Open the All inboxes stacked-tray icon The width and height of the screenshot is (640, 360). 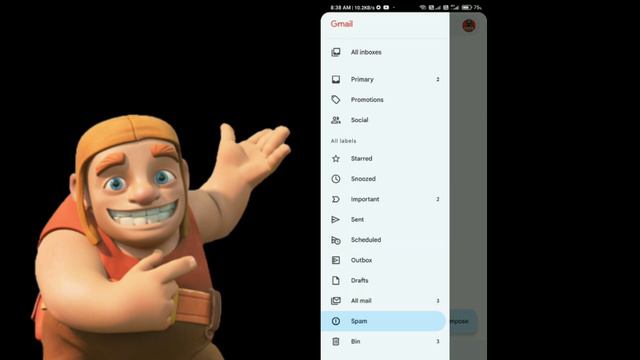[336, 52]
